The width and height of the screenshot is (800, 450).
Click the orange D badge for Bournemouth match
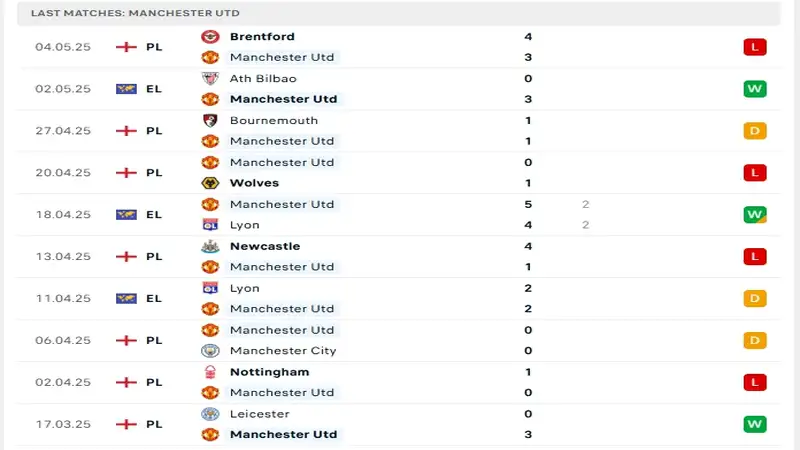tap(754, 131)
